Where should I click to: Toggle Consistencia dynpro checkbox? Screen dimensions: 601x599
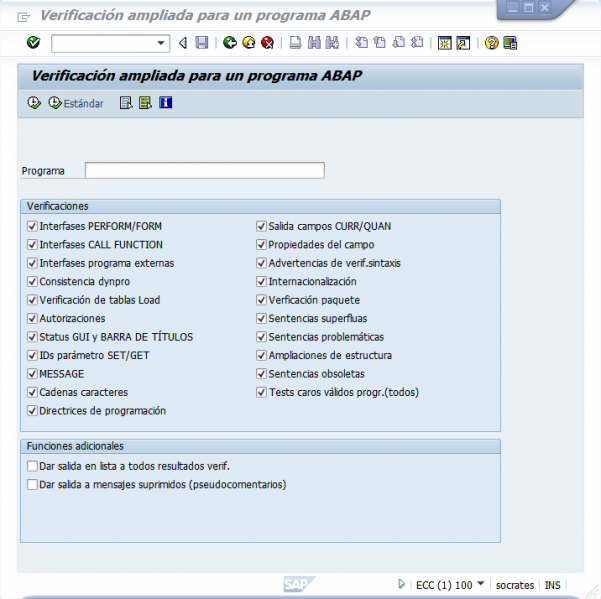click(x=32, y=282)
